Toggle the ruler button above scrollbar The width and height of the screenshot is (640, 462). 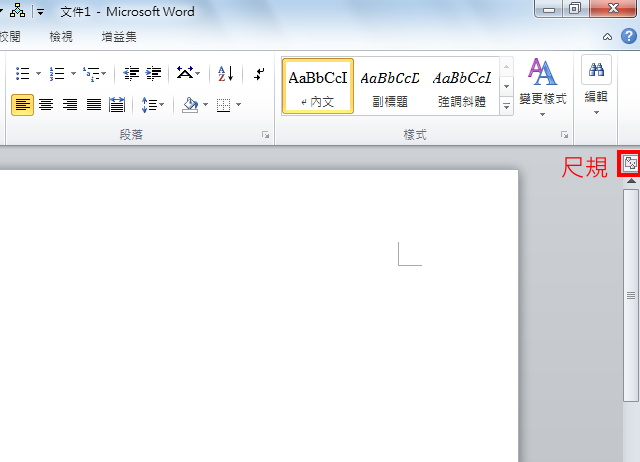(x=630, y=164)
